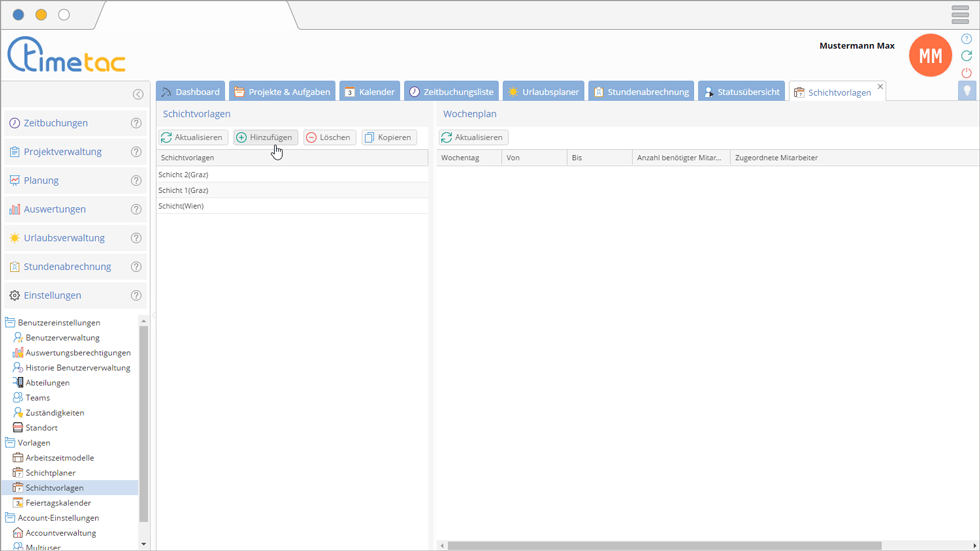Collapse the left sidebar with arrow icon
This screenshot has height=551, width=980.
[138, 94]
